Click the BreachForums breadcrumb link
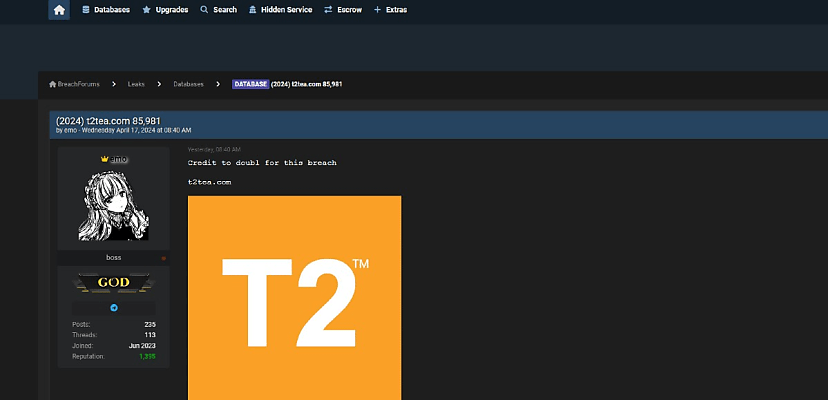 coord(78,84)
